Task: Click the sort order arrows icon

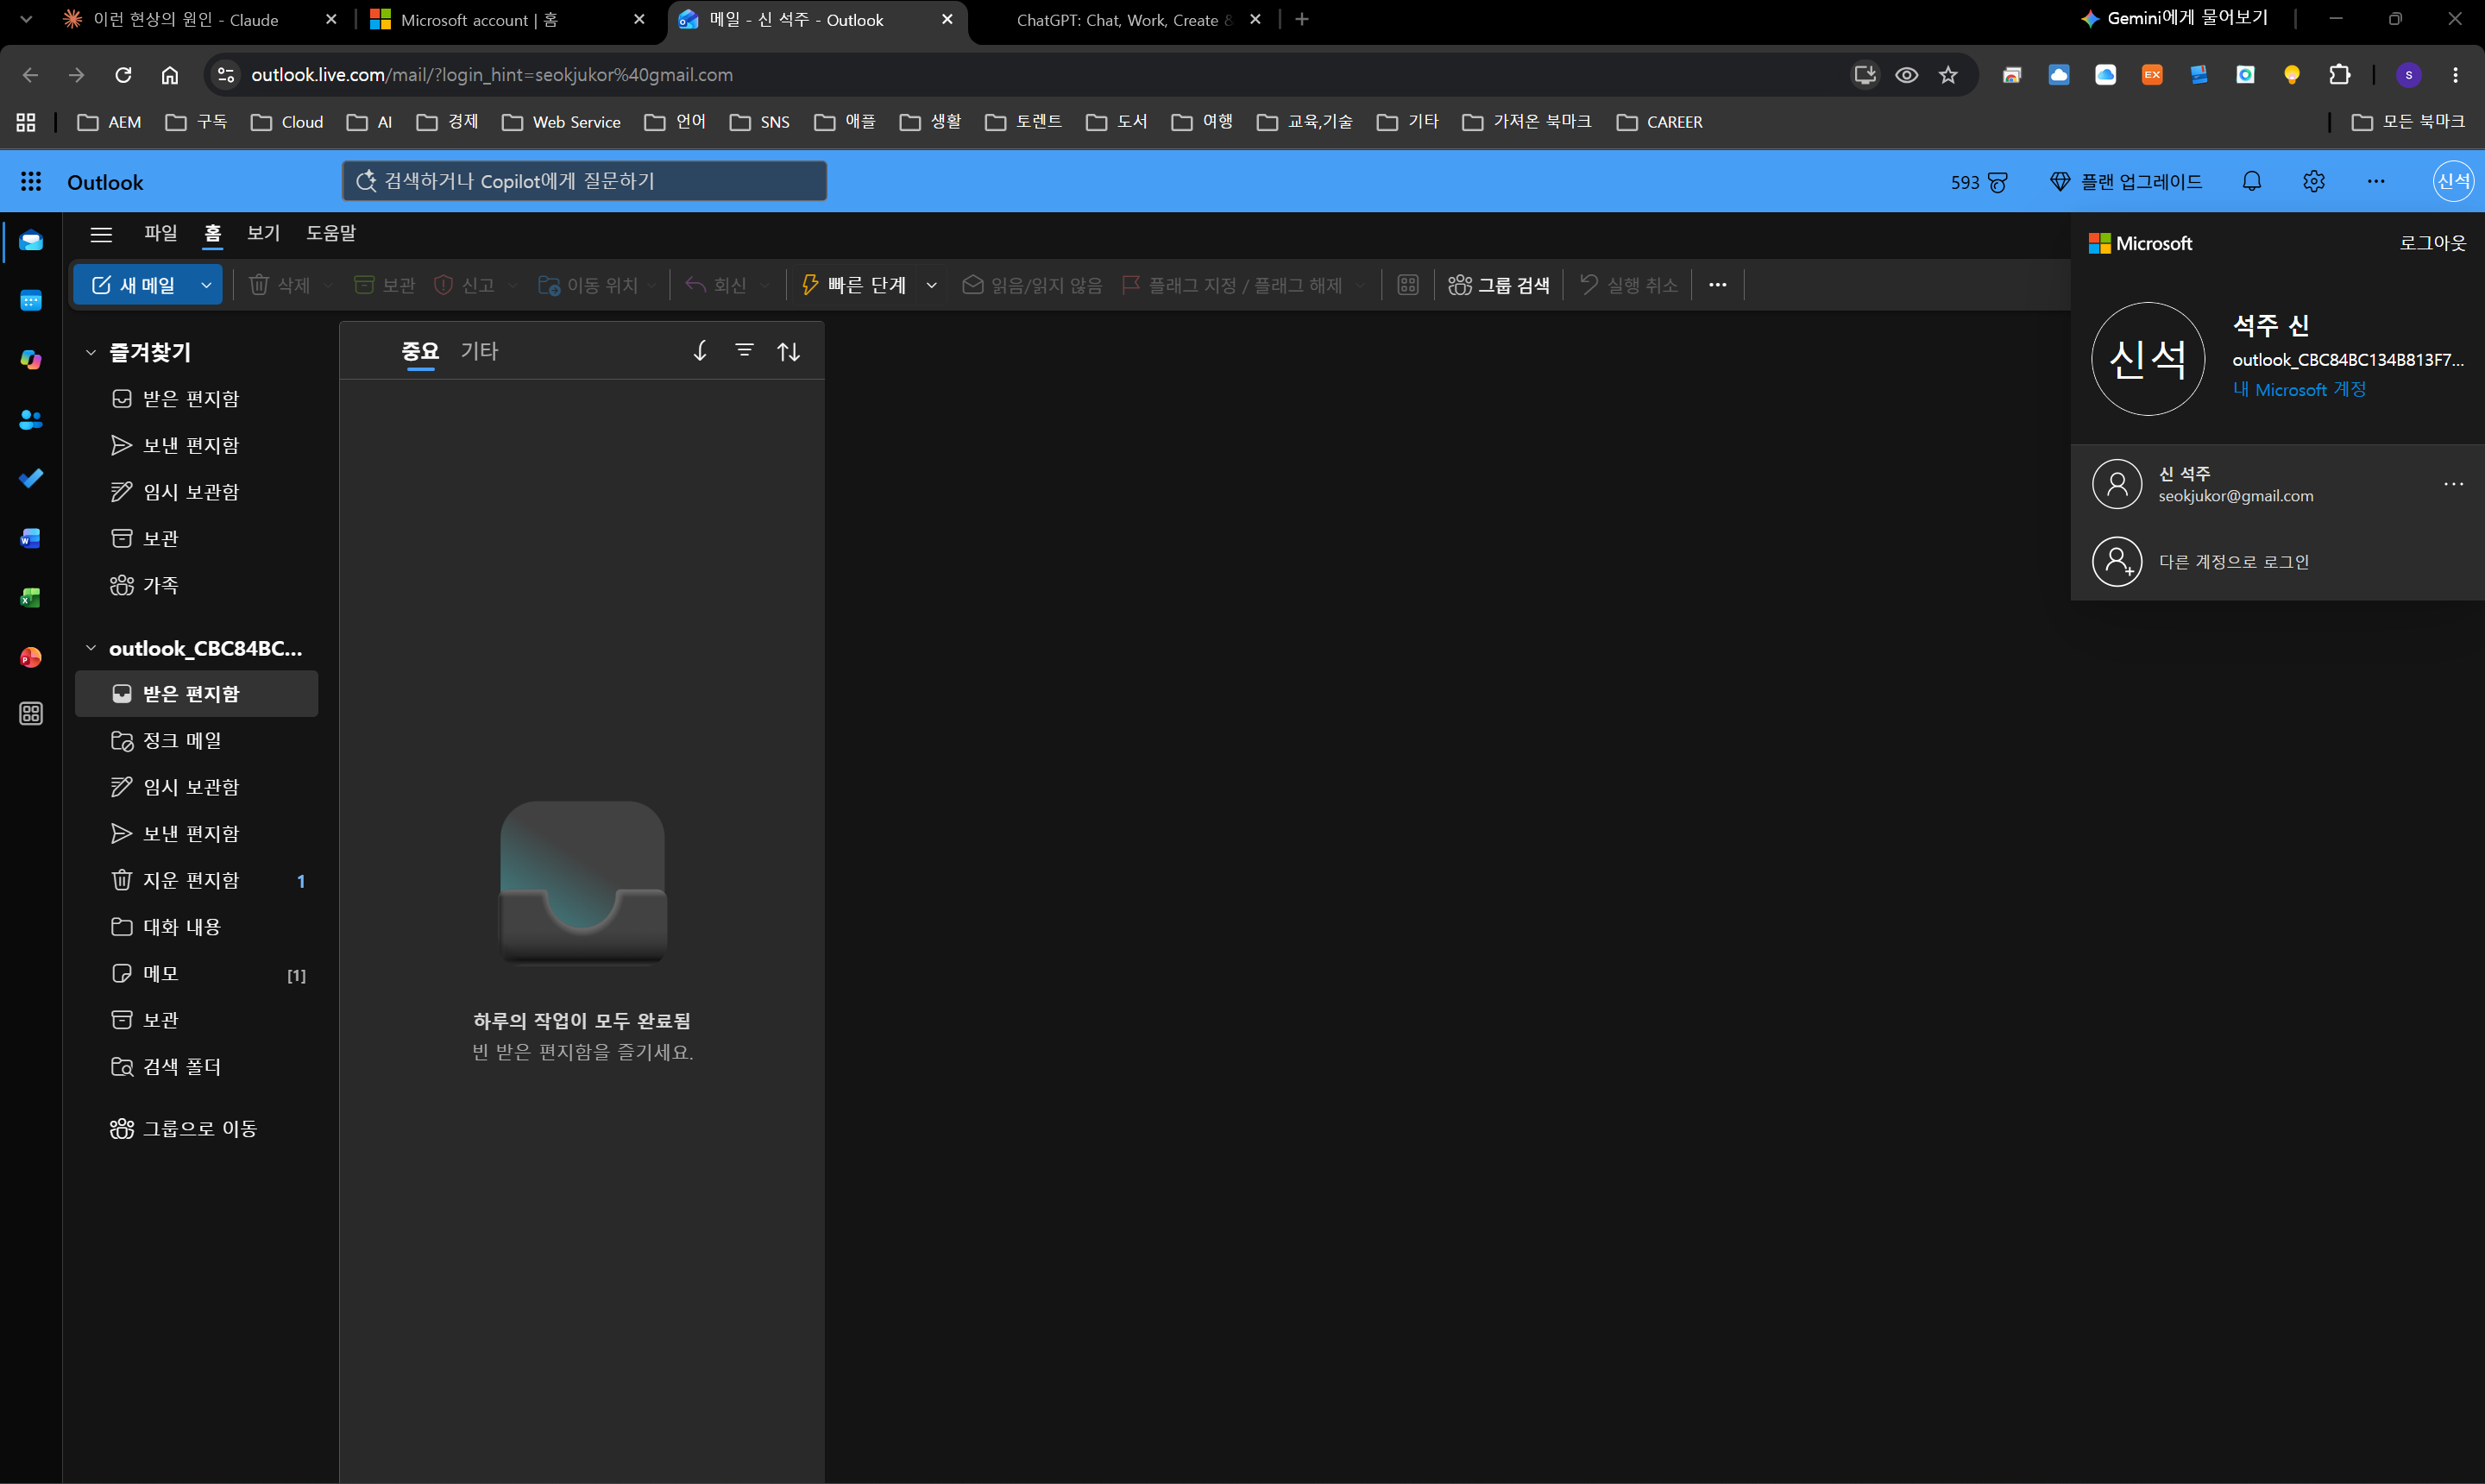Action: click(788, 351)
